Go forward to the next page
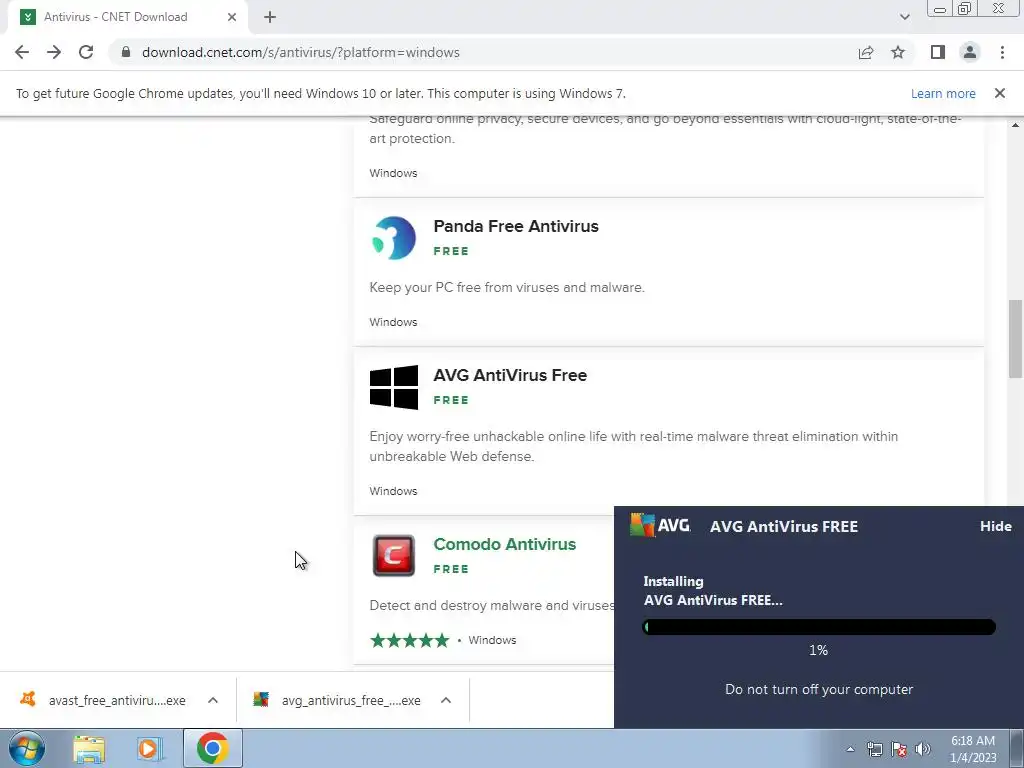1024x768 pixels. click(x=54, y=52)
